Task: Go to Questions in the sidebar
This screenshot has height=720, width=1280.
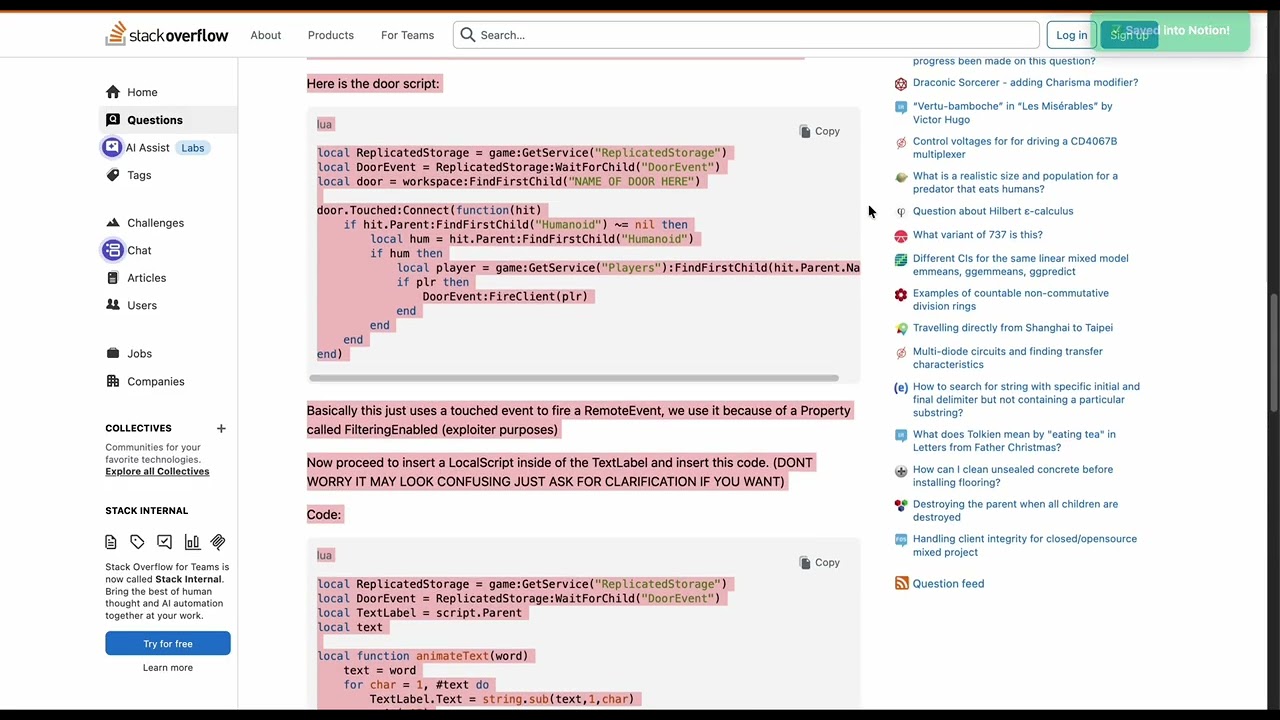Action: click(x=155, y=120)
